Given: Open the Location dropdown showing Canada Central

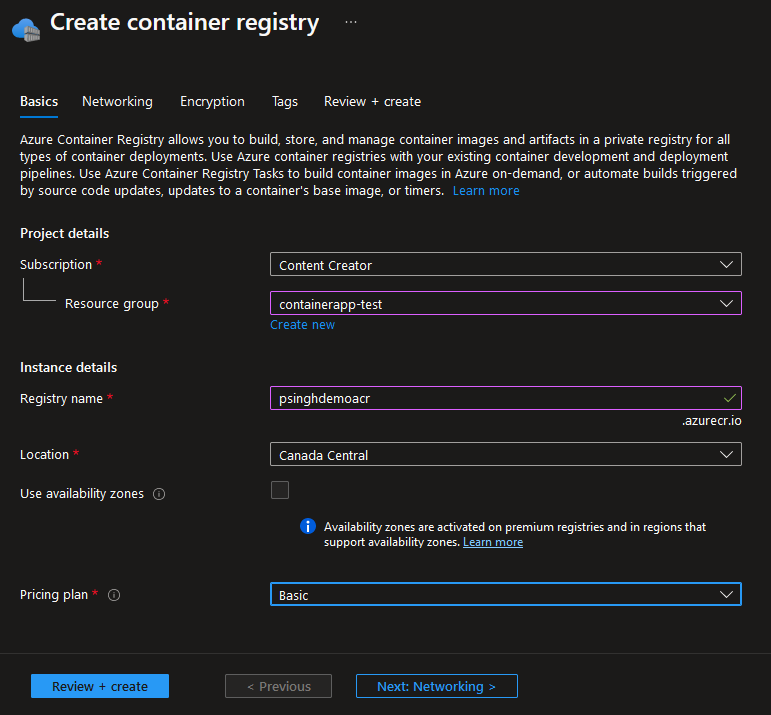Looking at the screenshot, I should (x=505, y=454).
